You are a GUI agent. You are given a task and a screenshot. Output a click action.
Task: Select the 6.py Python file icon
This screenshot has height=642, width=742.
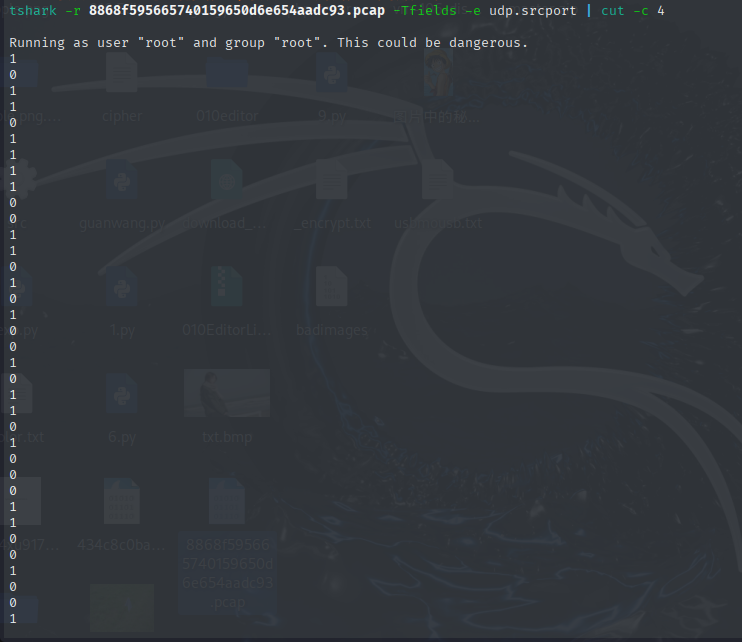(x=121, y=398)
